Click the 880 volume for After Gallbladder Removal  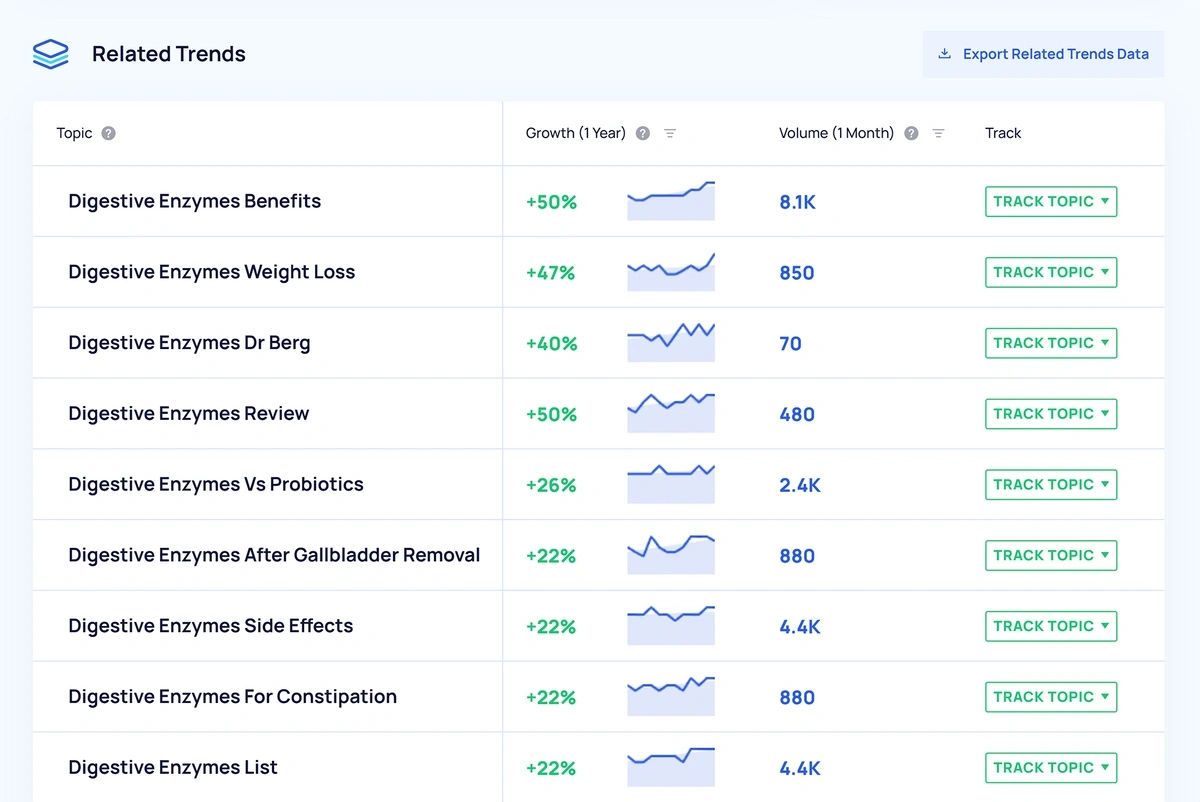click(797, 556)
